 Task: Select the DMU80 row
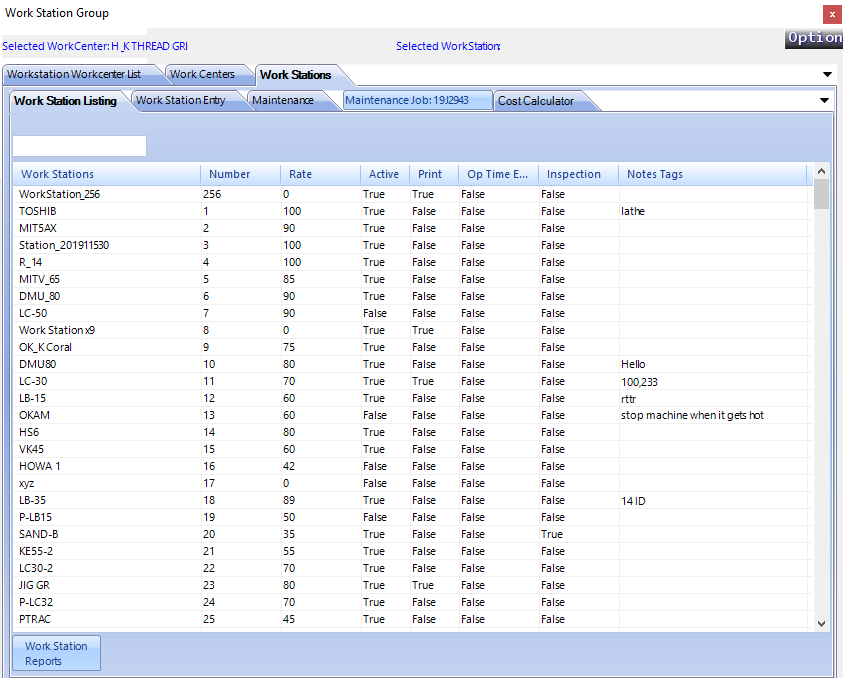[x=412, y=364]
